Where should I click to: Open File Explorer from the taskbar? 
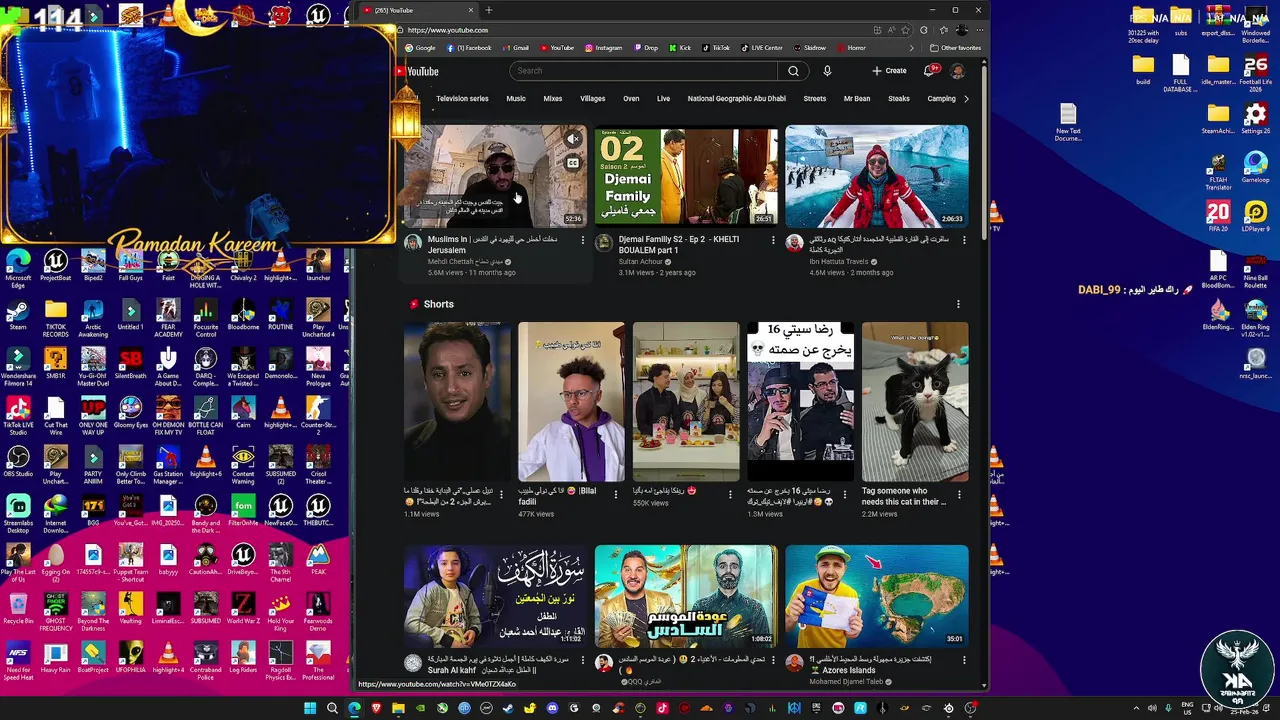[398, 708]
